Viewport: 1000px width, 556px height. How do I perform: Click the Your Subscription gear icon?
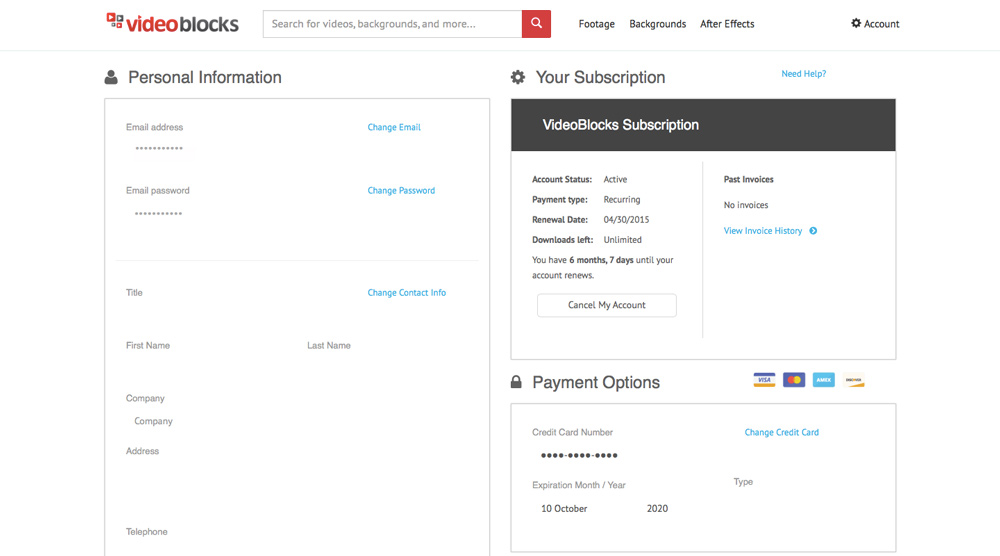point(518,77)
